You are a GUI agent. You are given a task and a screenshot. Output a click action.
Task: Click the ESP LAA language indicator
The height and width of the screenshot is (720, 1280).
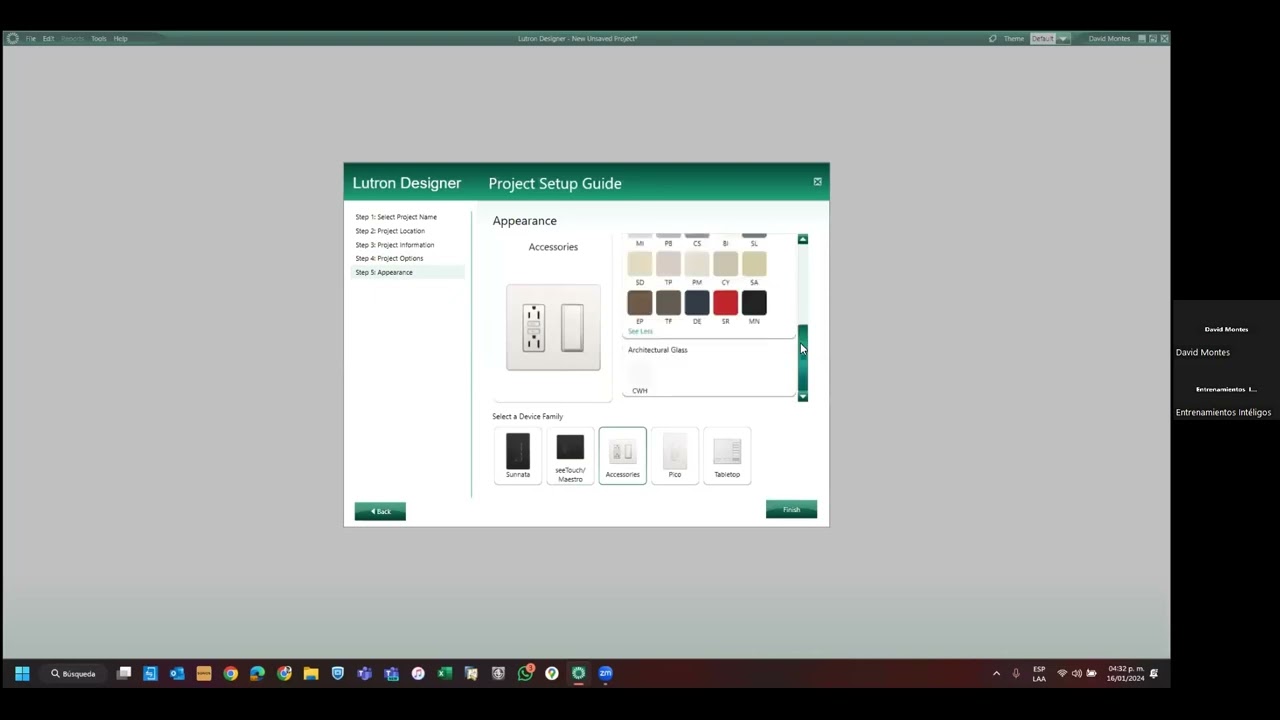pos(1039,673)
